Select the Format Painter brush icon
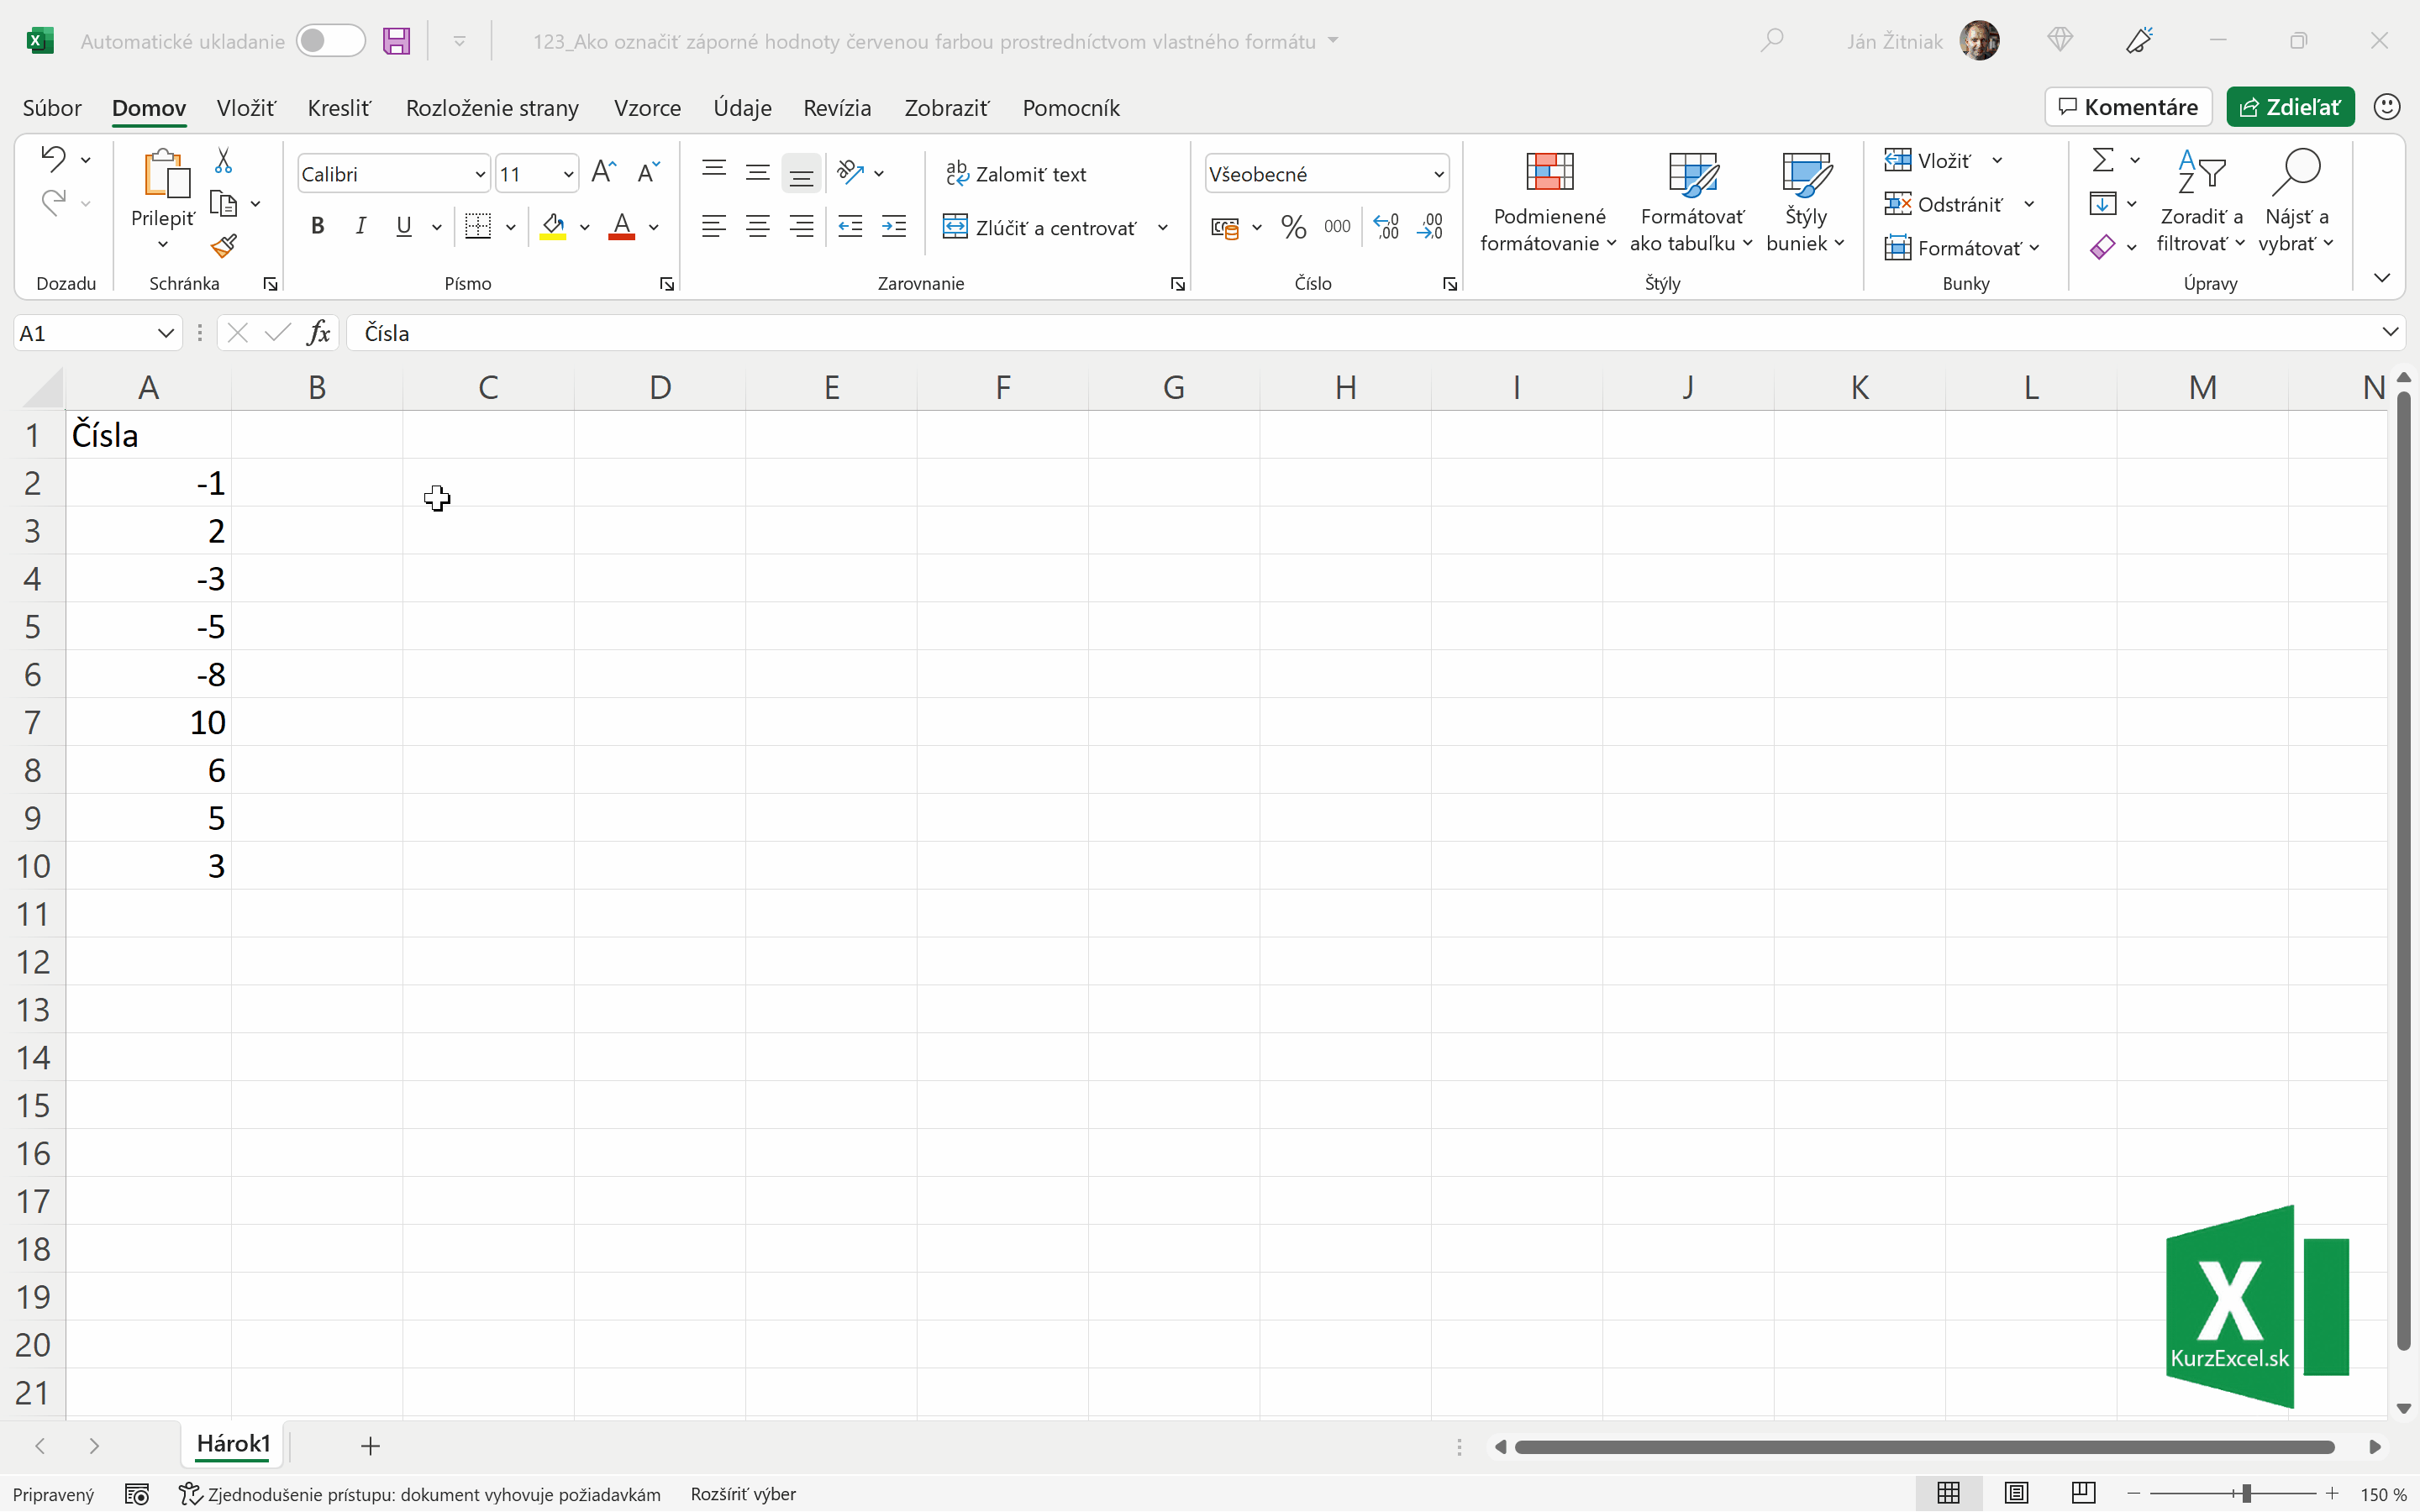Image resolution: width=2420 pixels, height=1512 pixels. point(223,246)
